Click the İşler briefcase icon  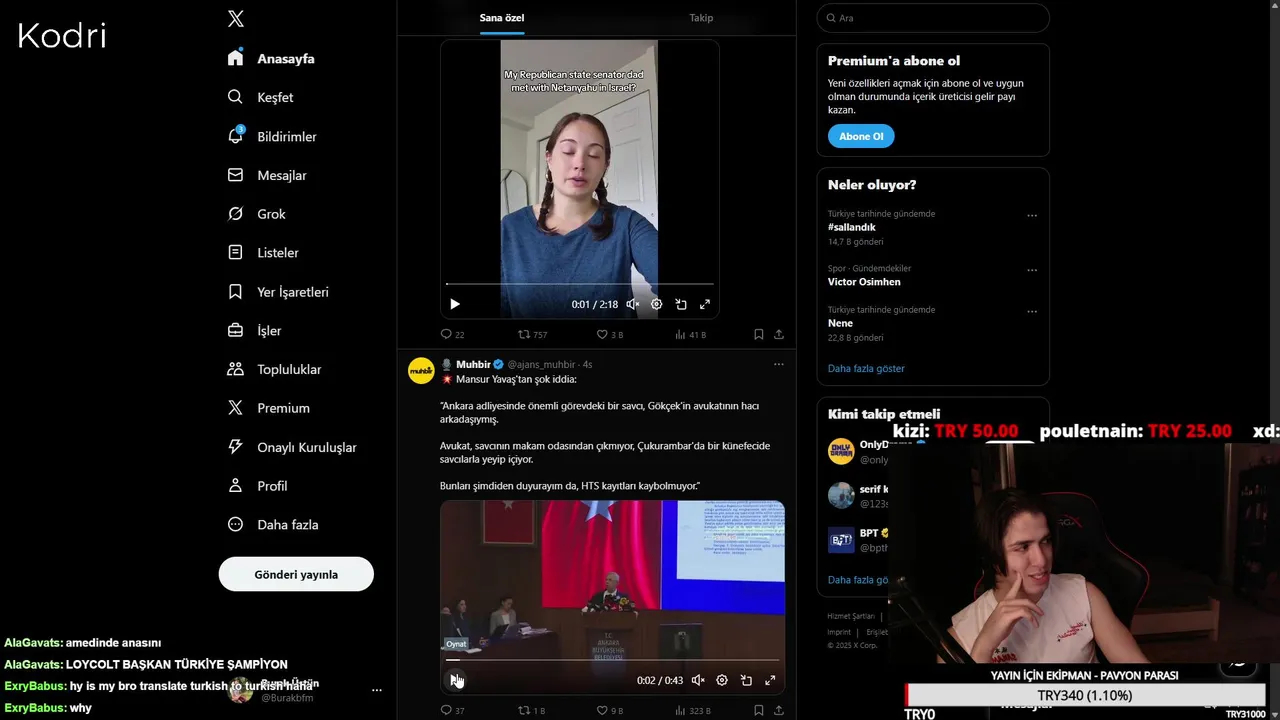pos(235,330)
